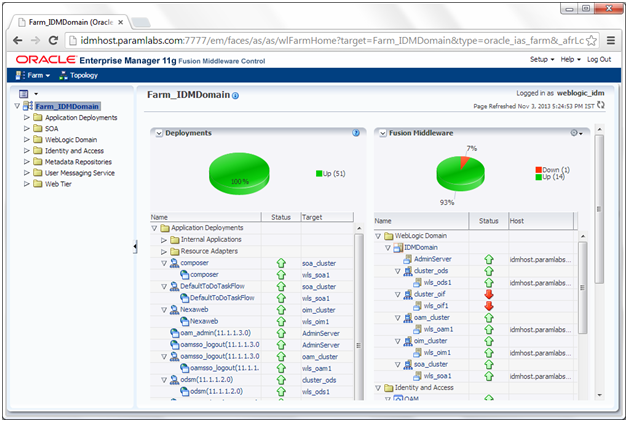Bookmark the page with the star icon
This screenshot has width=628, height=422.
[x=591, y=40]
